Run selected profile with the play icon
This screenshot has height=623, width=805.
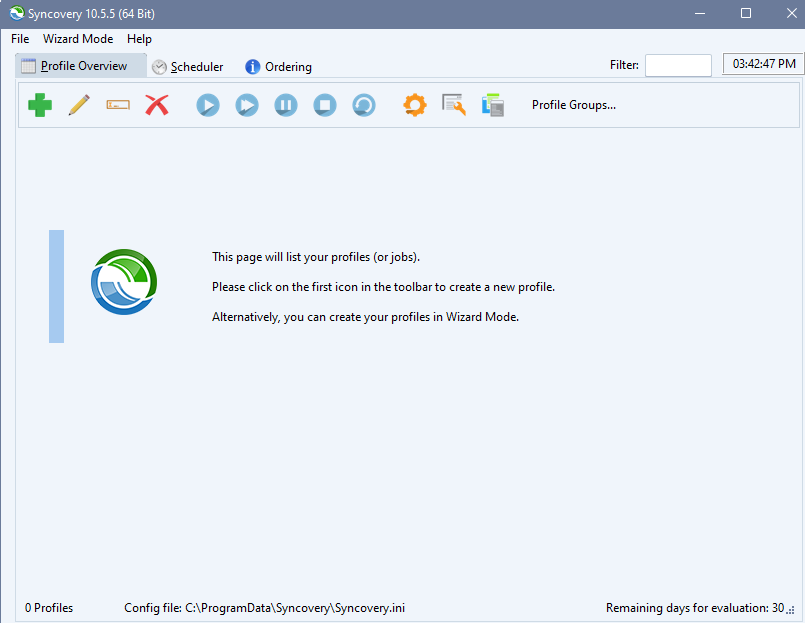pos(208,105)
